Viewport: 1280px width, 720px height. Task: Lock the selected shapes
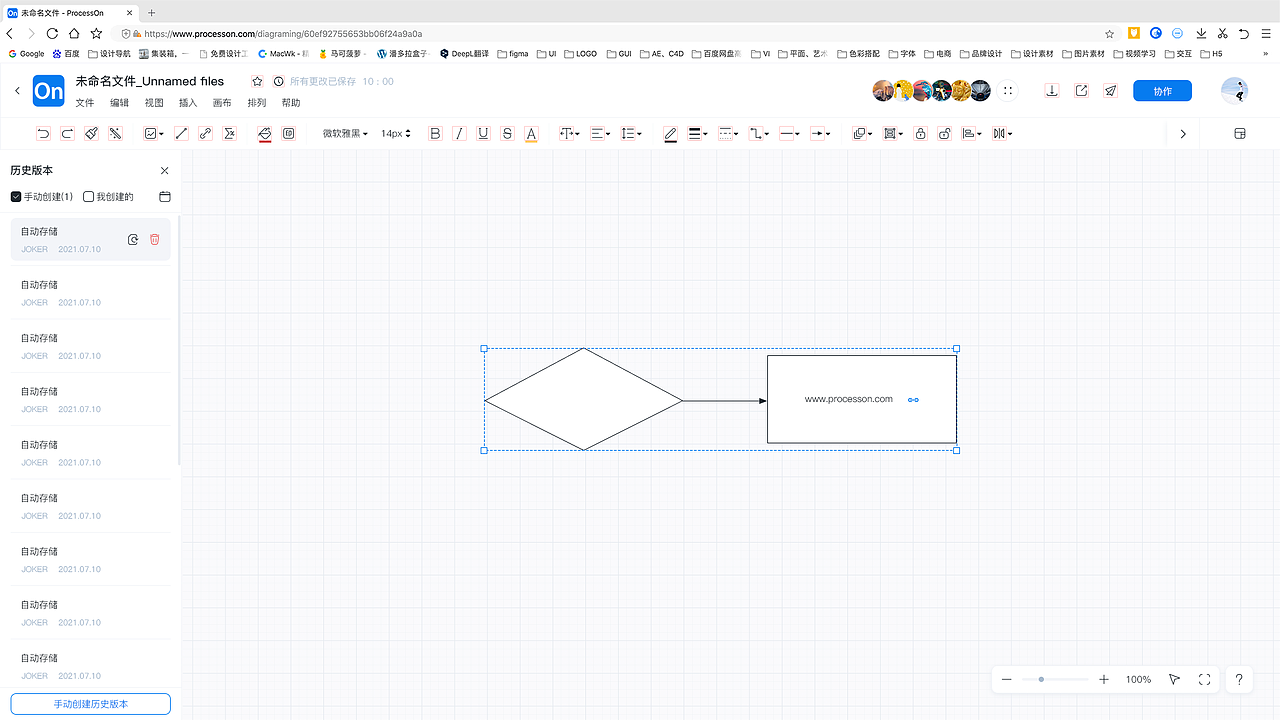click(x=920, y=133)
